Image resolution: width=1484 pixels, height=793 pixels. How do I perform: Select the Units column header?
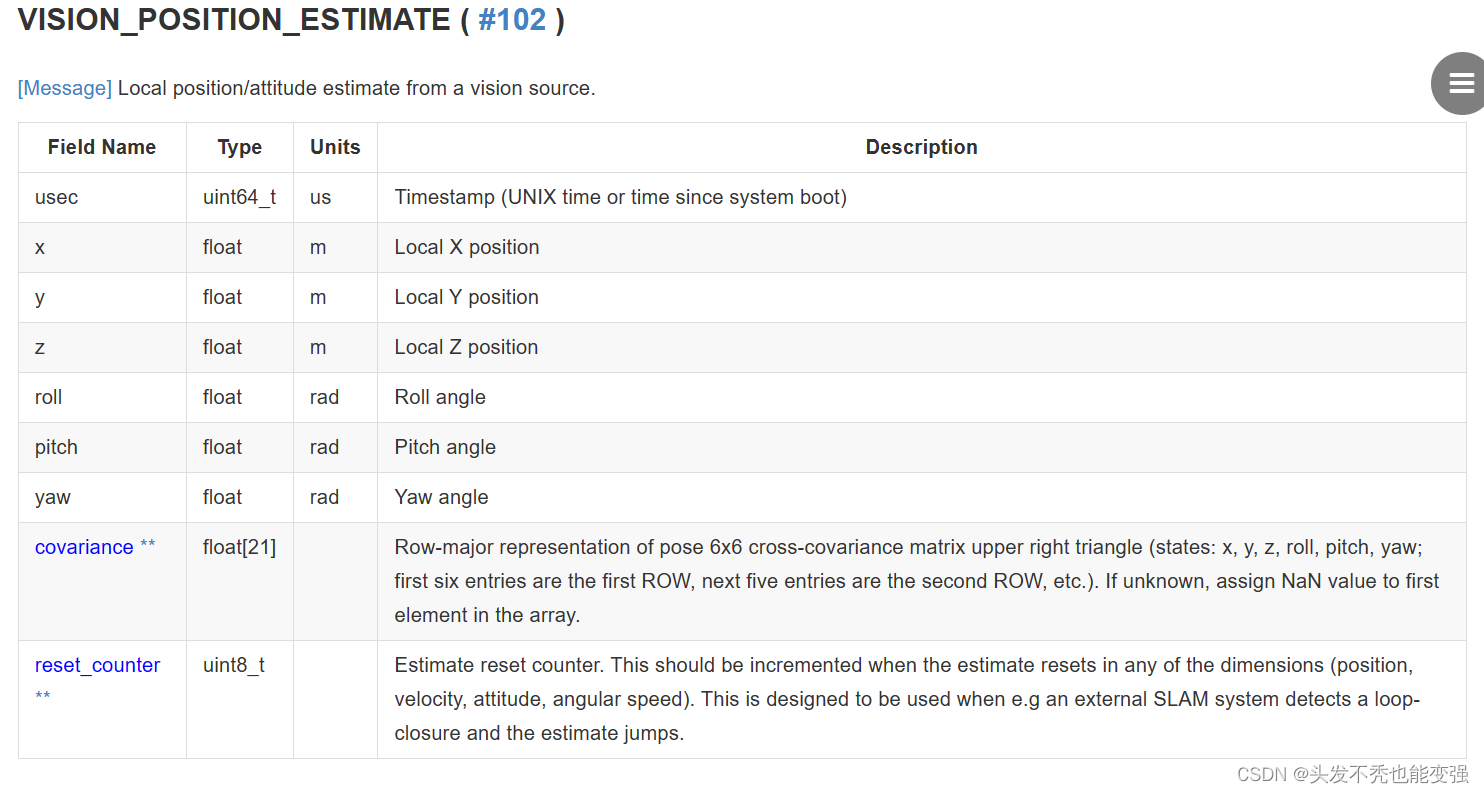[335, 147]
